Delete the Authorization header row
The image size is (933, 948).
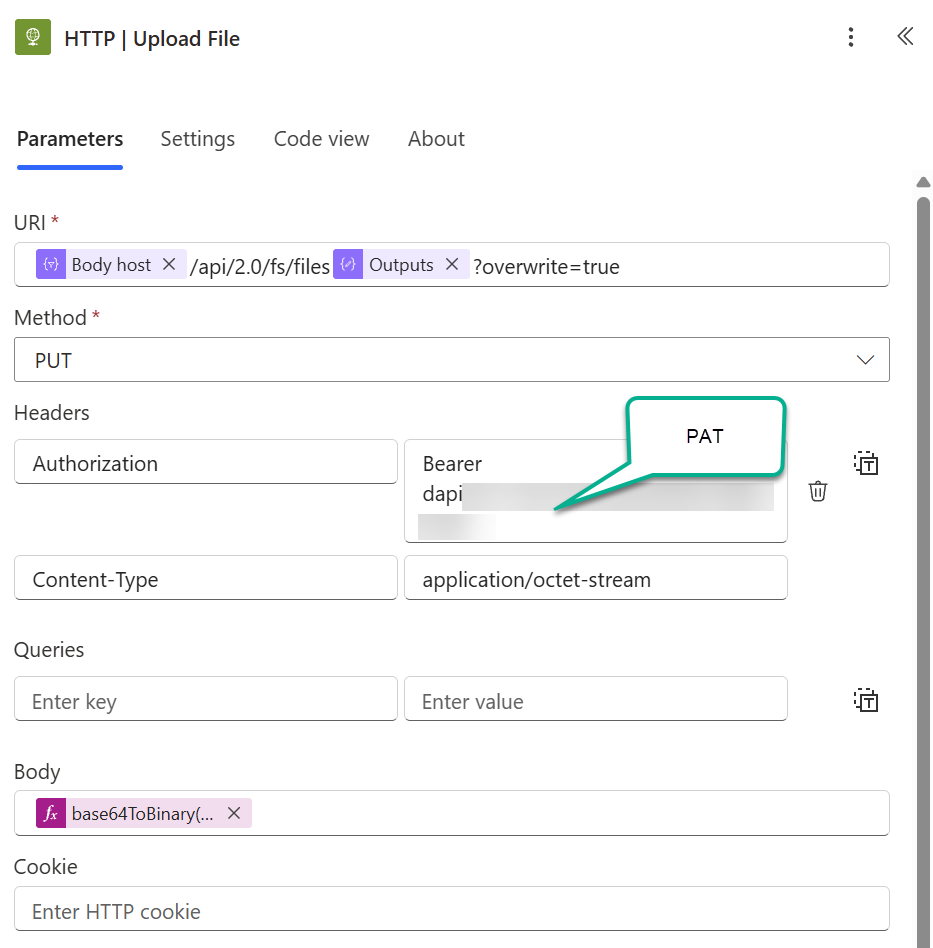[818, 491]
